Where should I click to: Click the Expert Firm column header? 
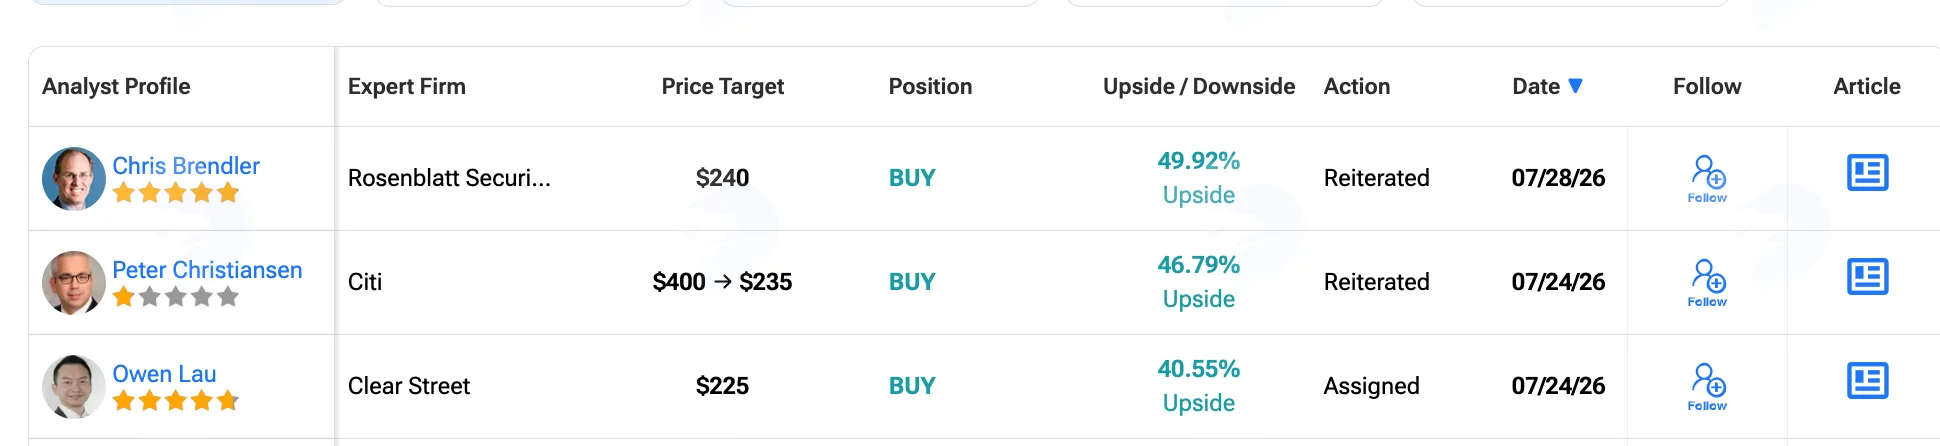pos(407,87)
